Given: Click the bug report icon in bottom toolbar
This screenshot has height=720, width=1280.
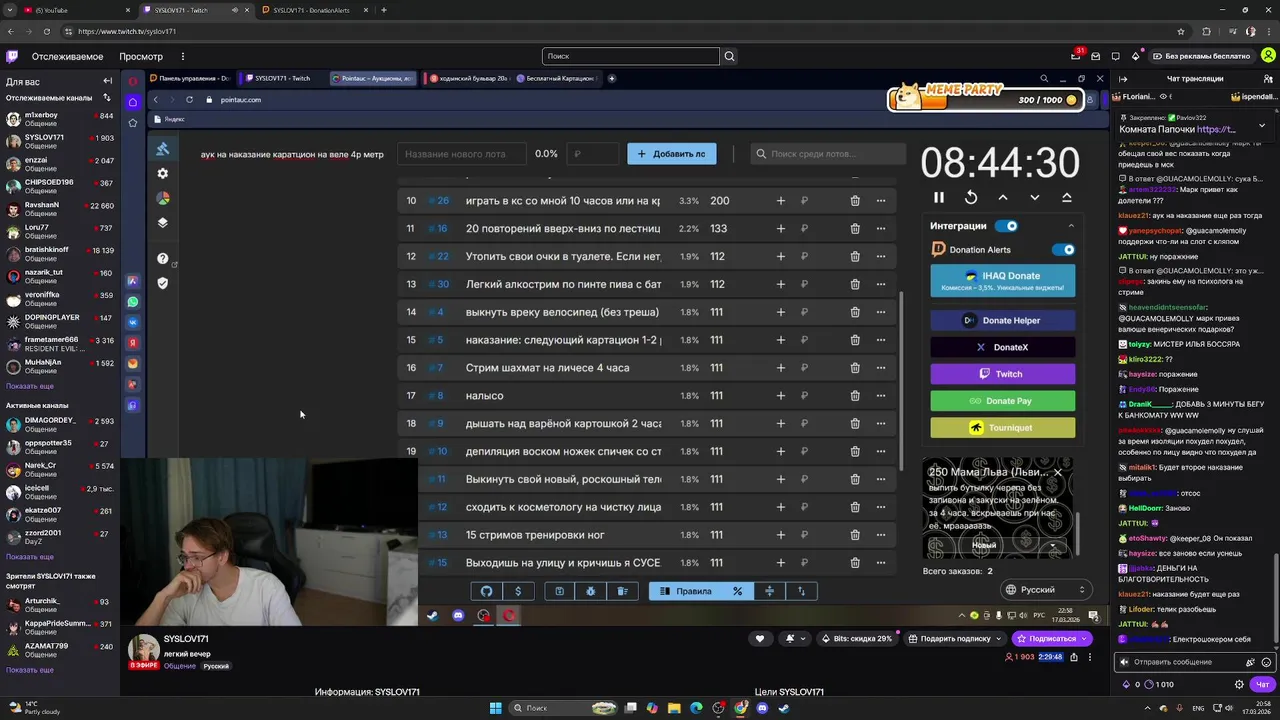Looking at the screenshot, I should 590,591.
